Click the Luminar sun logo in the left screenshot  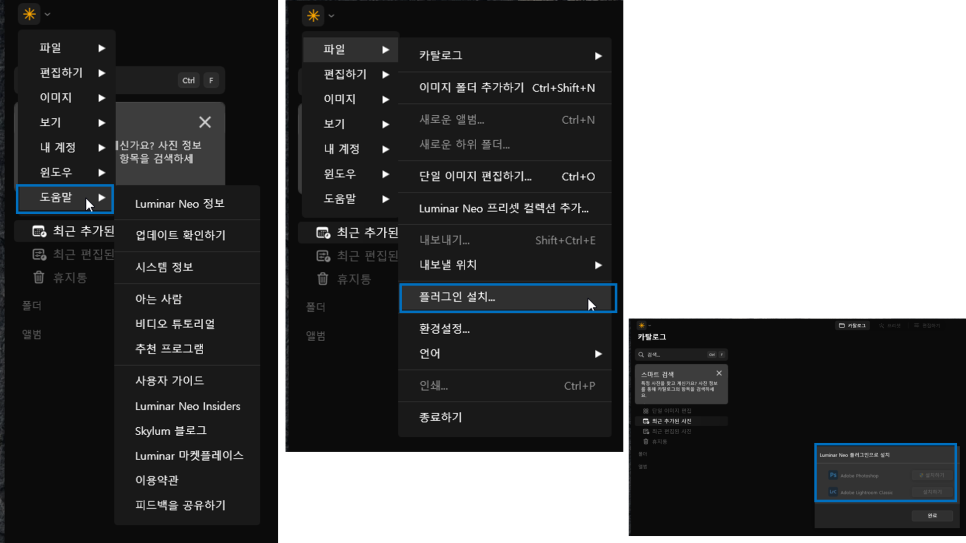pos(29,14)
